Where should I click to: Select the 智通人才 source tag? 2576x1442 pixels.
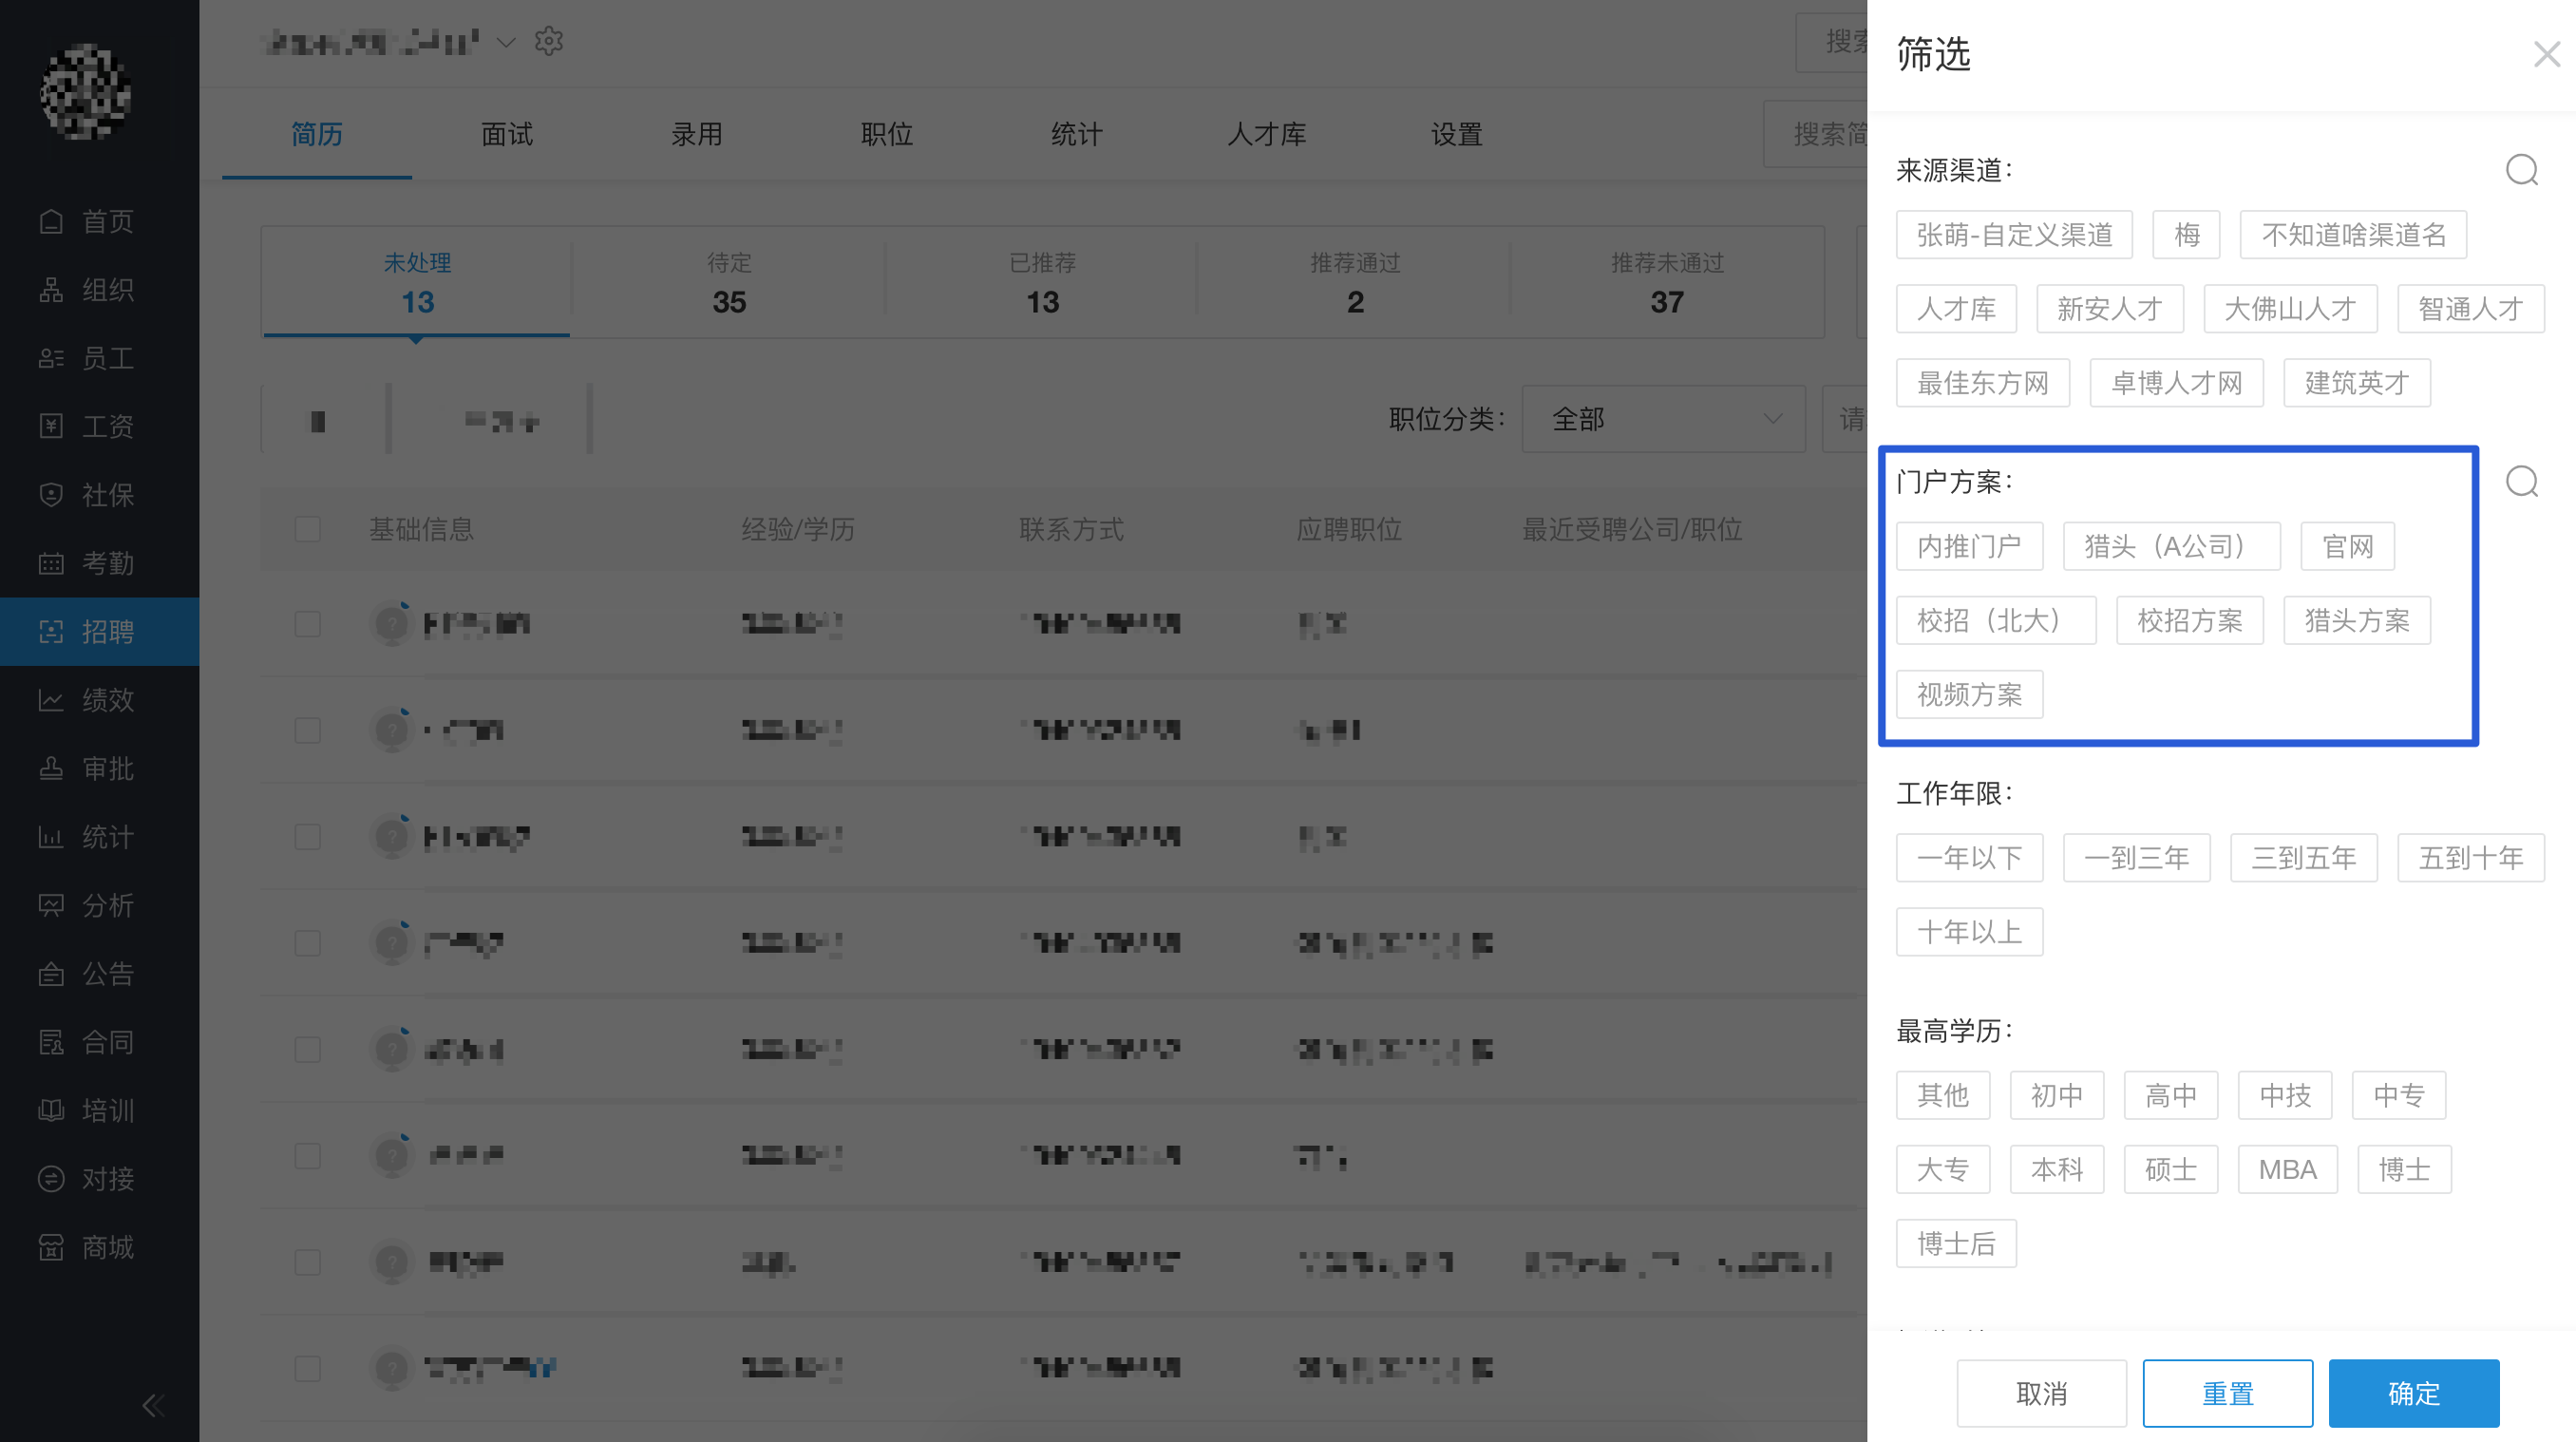pos(2471,309)
